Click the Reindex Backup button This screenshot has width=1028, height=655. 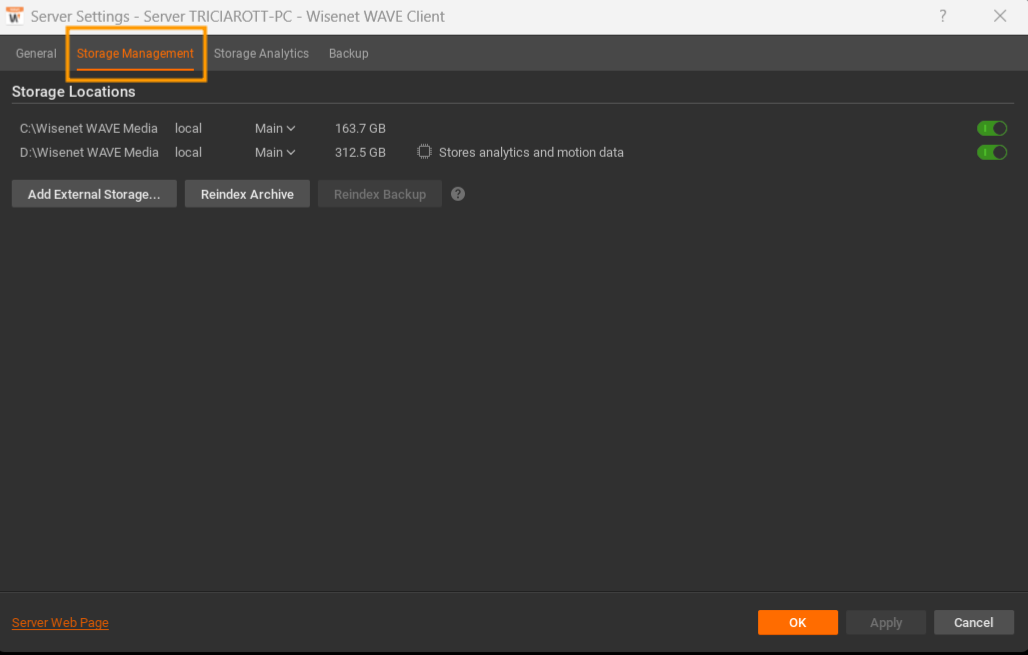380,194
